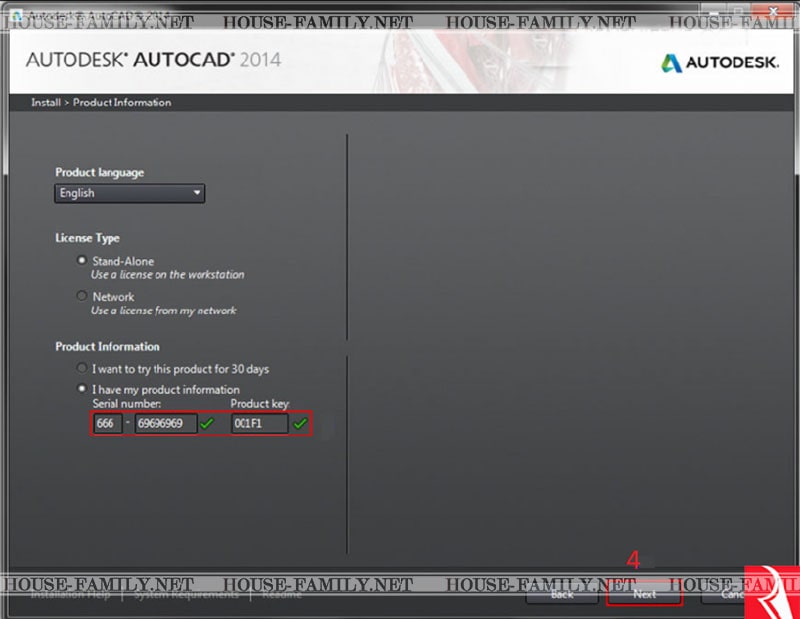Select the Stand-Alone license type
Image resolution: width=800 pixels, height=619 pixels.
tap(82, 260)
